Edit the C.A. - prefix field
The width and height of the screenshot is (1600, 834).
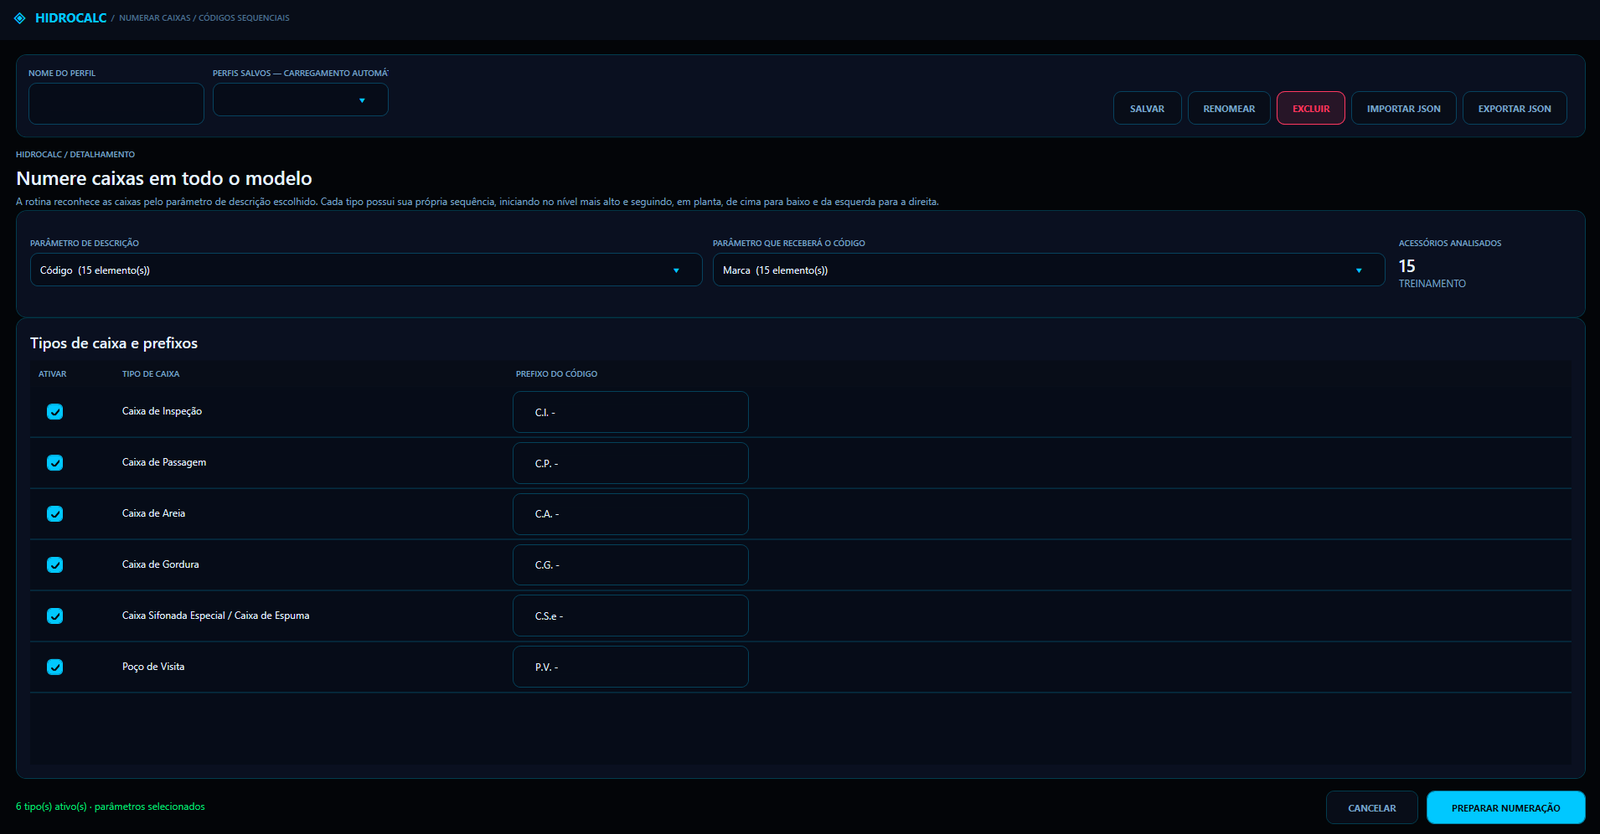click(x=631, y=514)
